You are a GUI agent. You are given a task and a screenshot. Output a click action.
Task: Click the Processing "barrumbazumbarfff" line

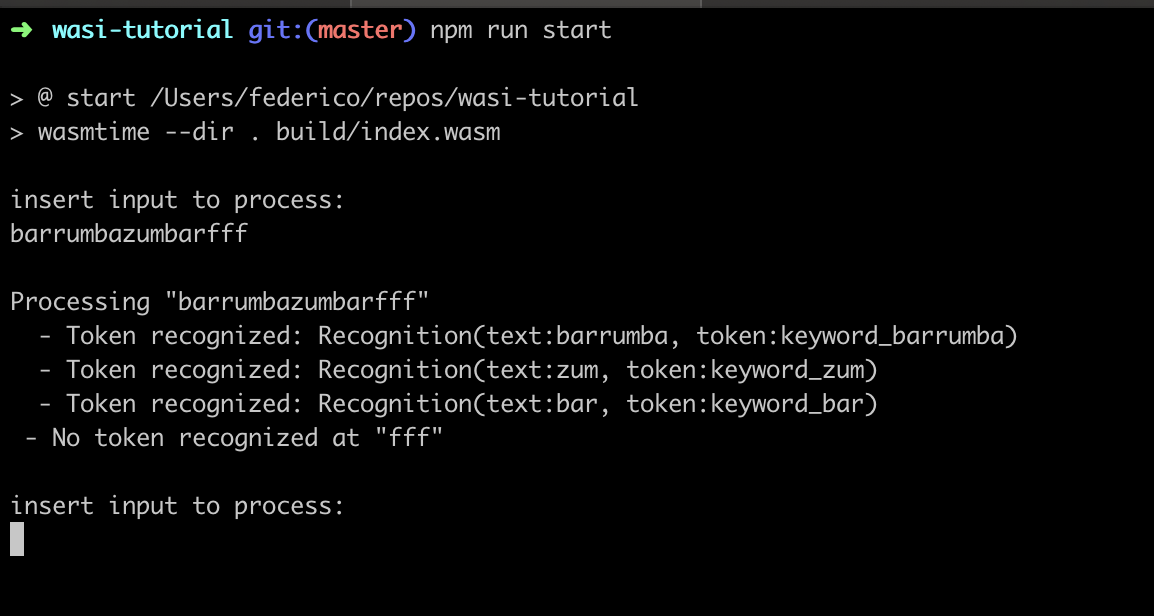pyautogui.click(x=219, y=302)
